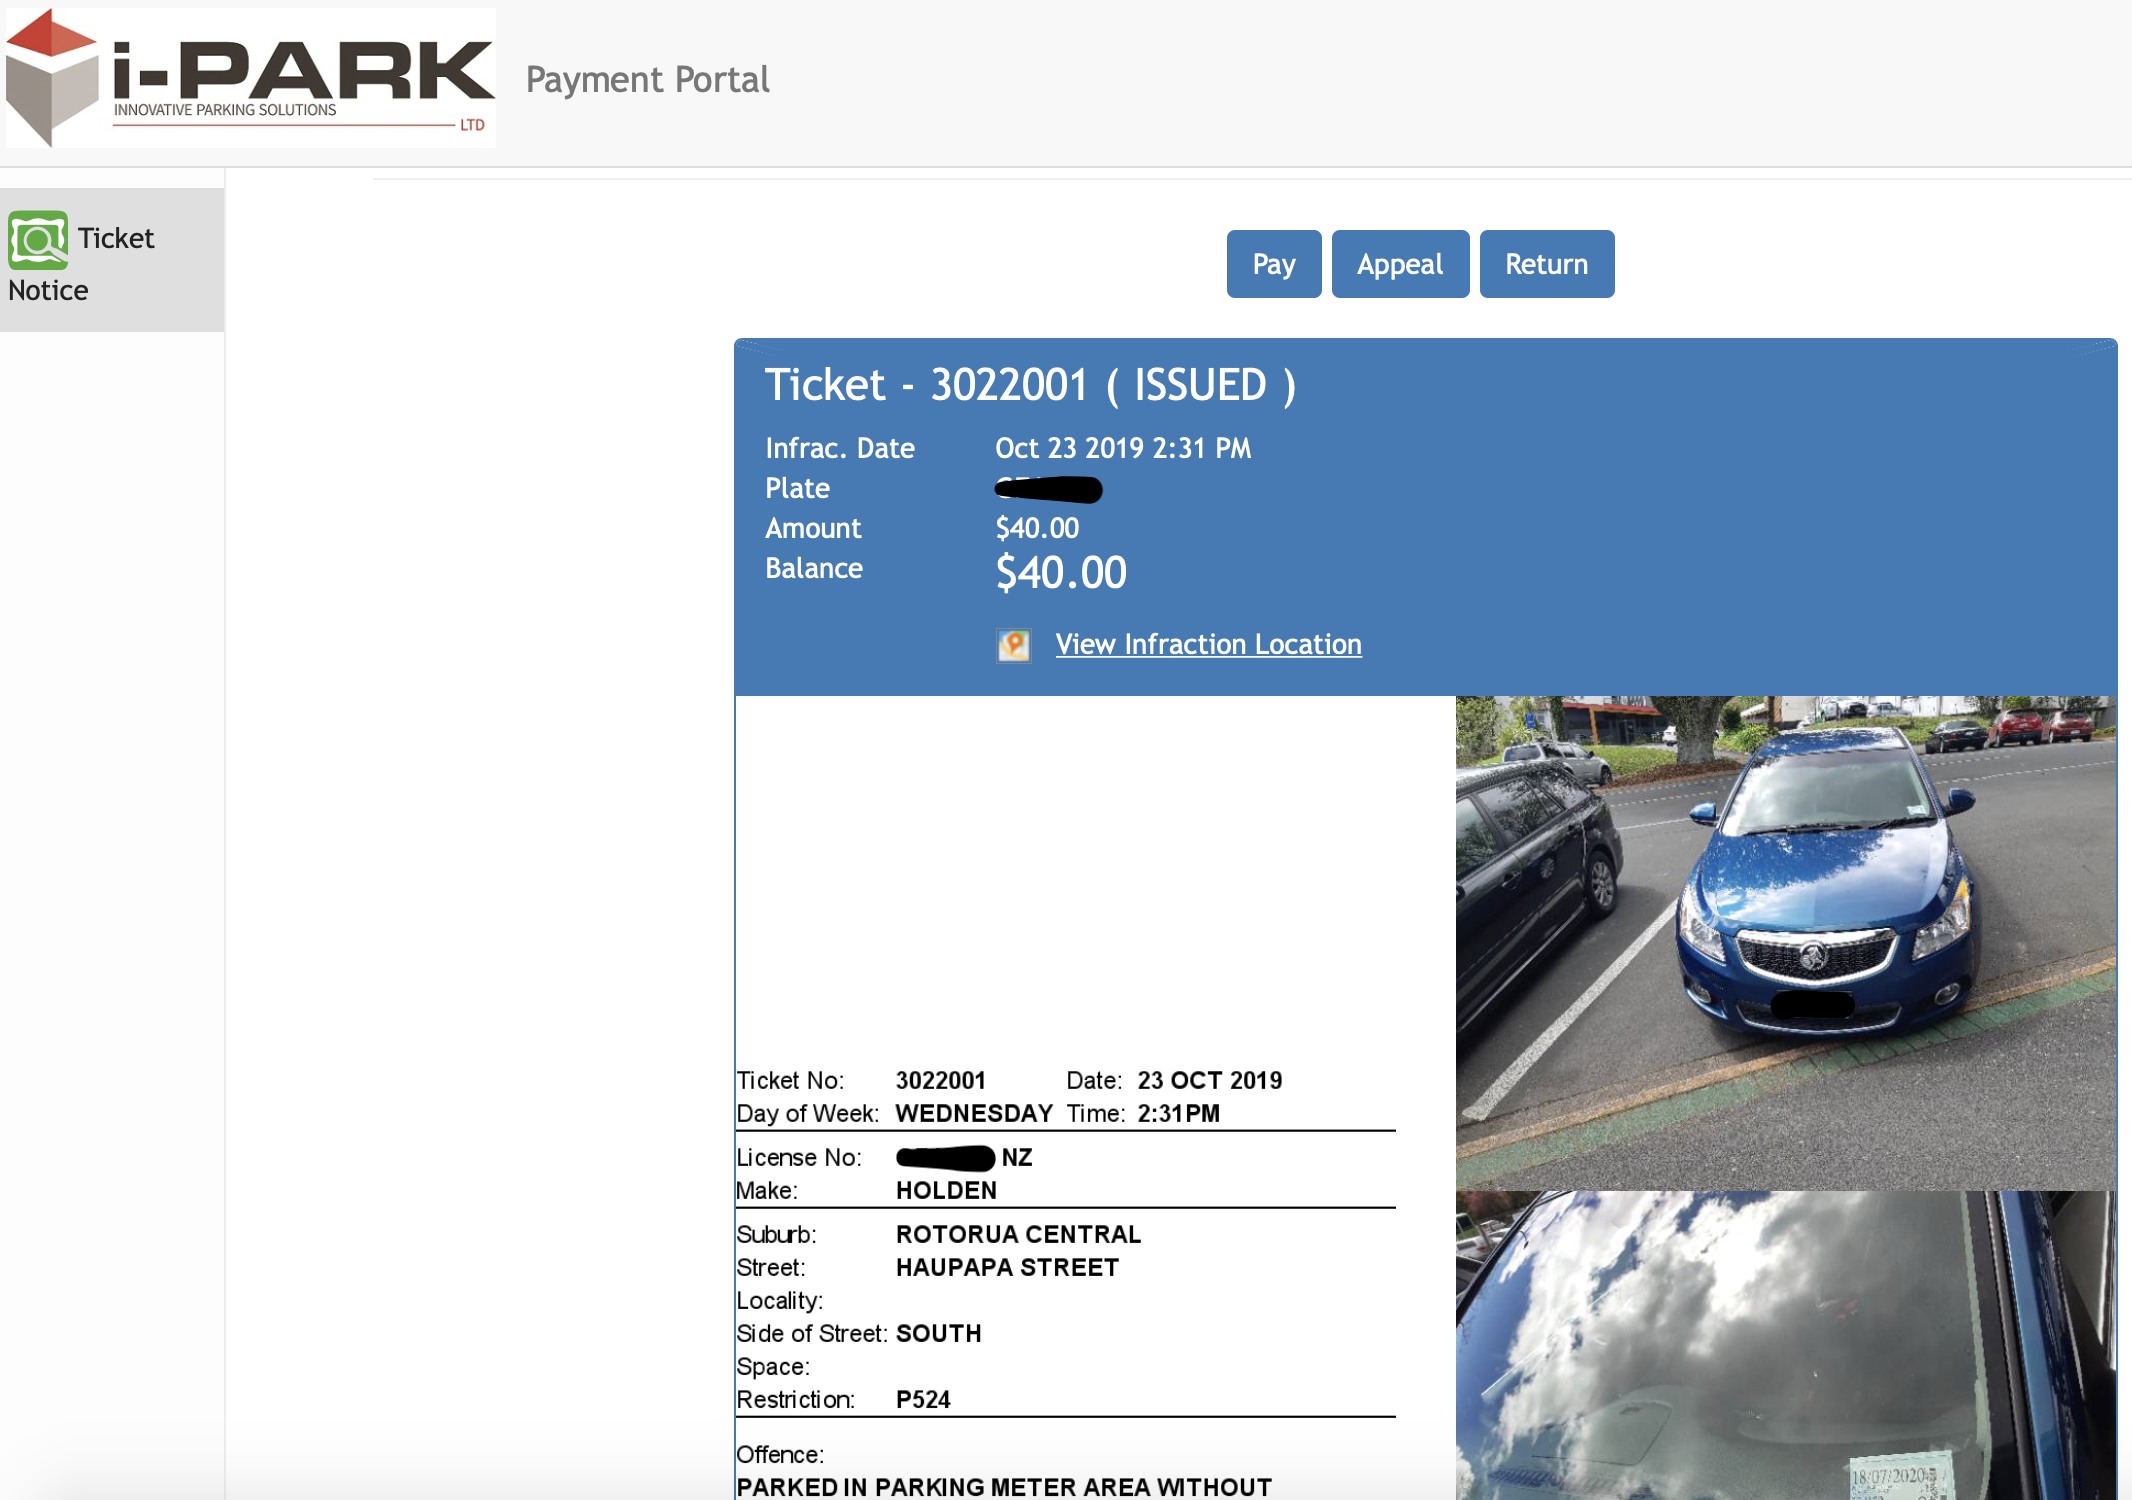Open the windshield close-up photo
The width and height of the screenshot is (2132, 1500).
coord(1785,1345)
